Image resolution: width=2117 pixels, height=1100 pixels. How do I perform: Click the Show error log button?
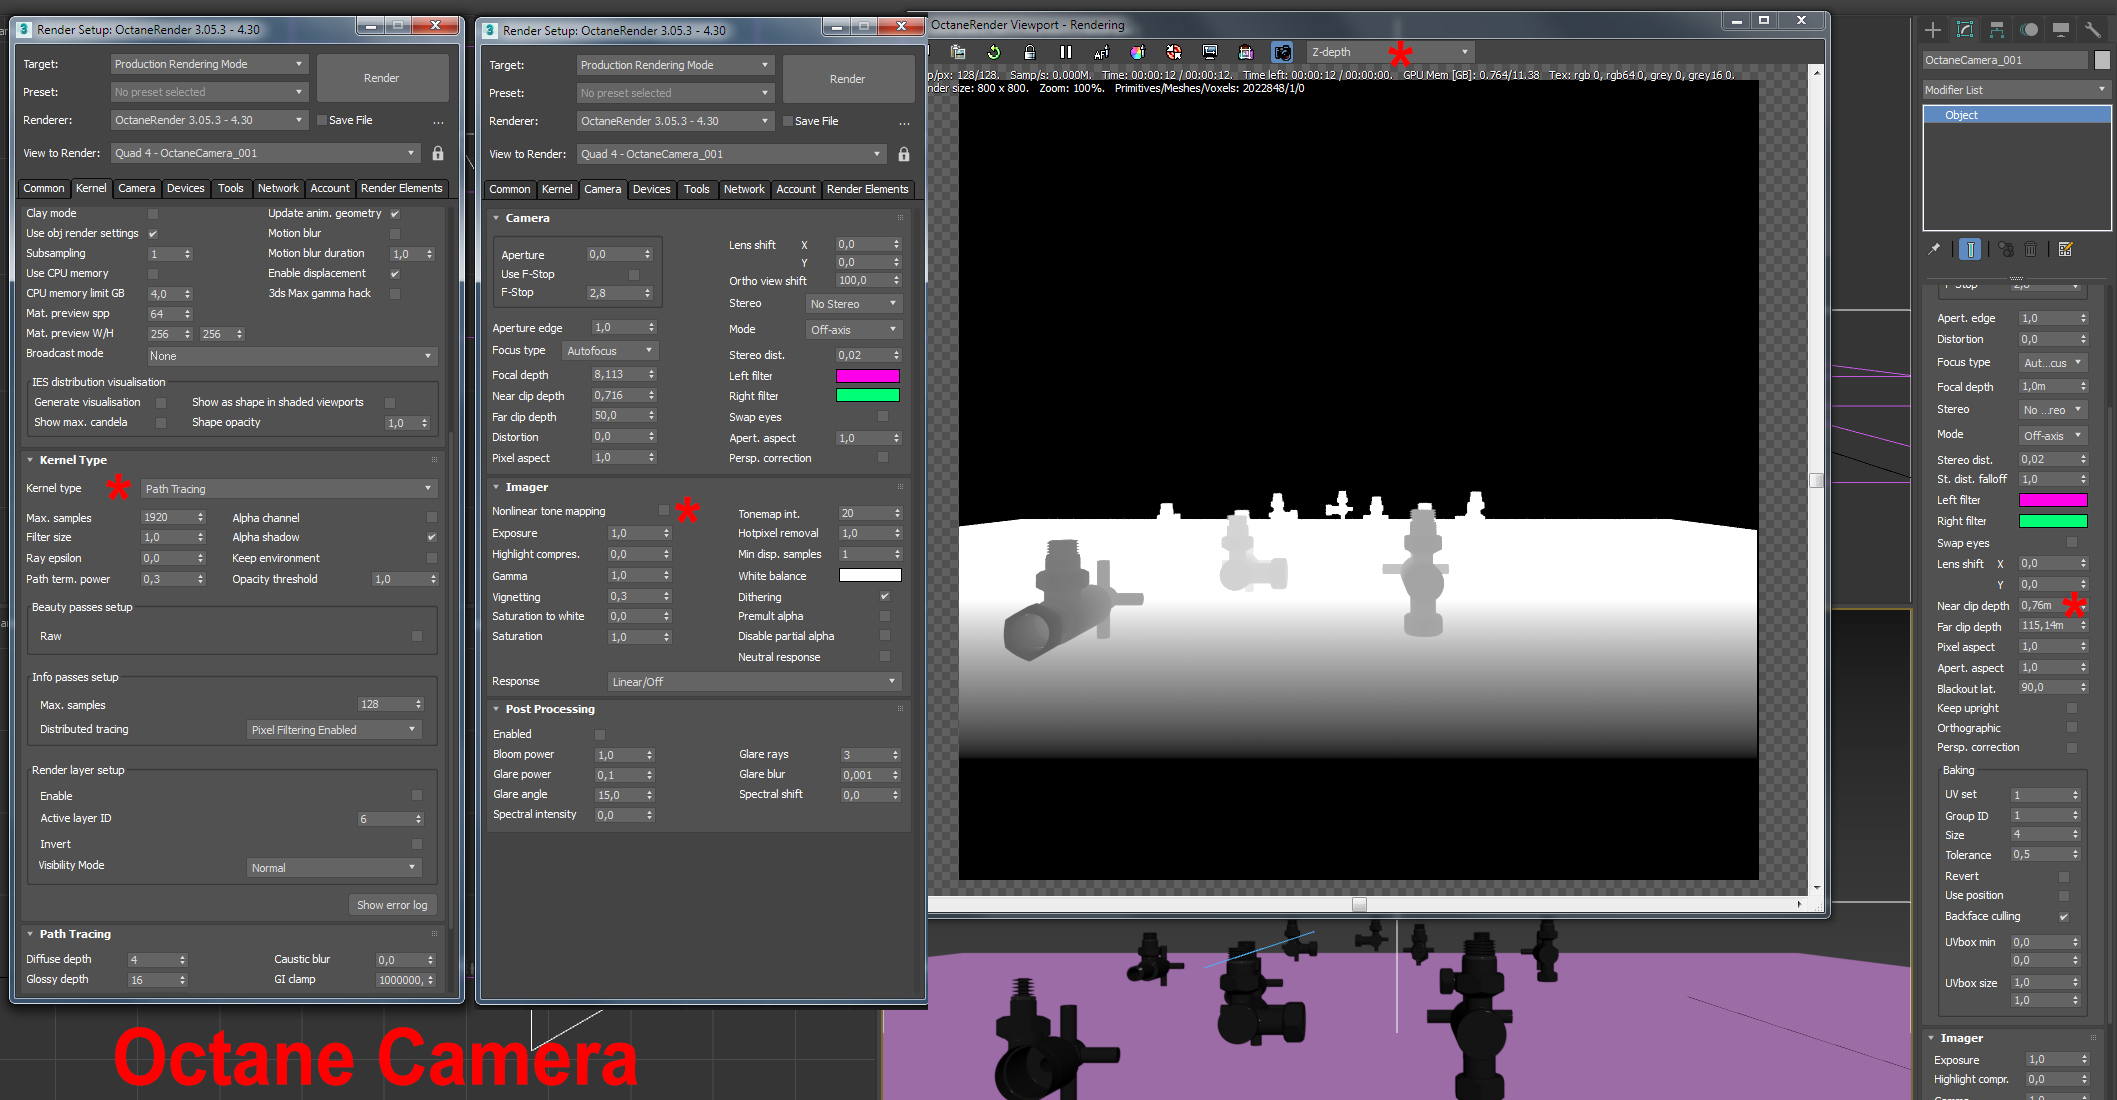(392, 905)
